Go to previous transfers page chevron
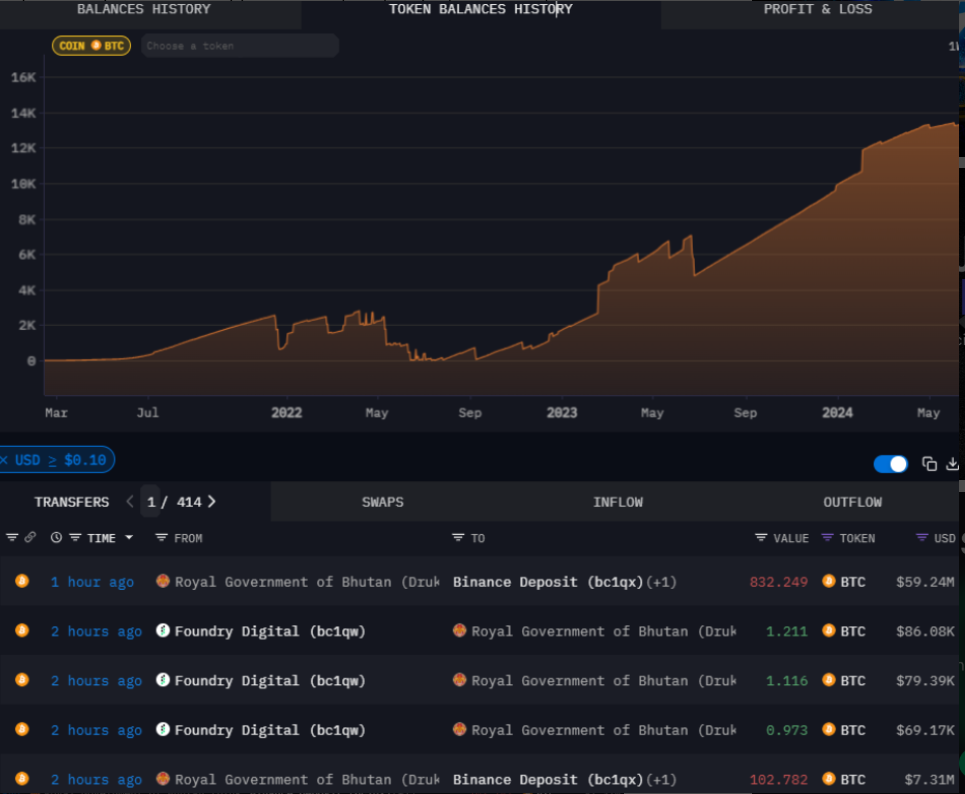Image resolution: width=965 pixels, height=794 pixels. tap(130, 502)
